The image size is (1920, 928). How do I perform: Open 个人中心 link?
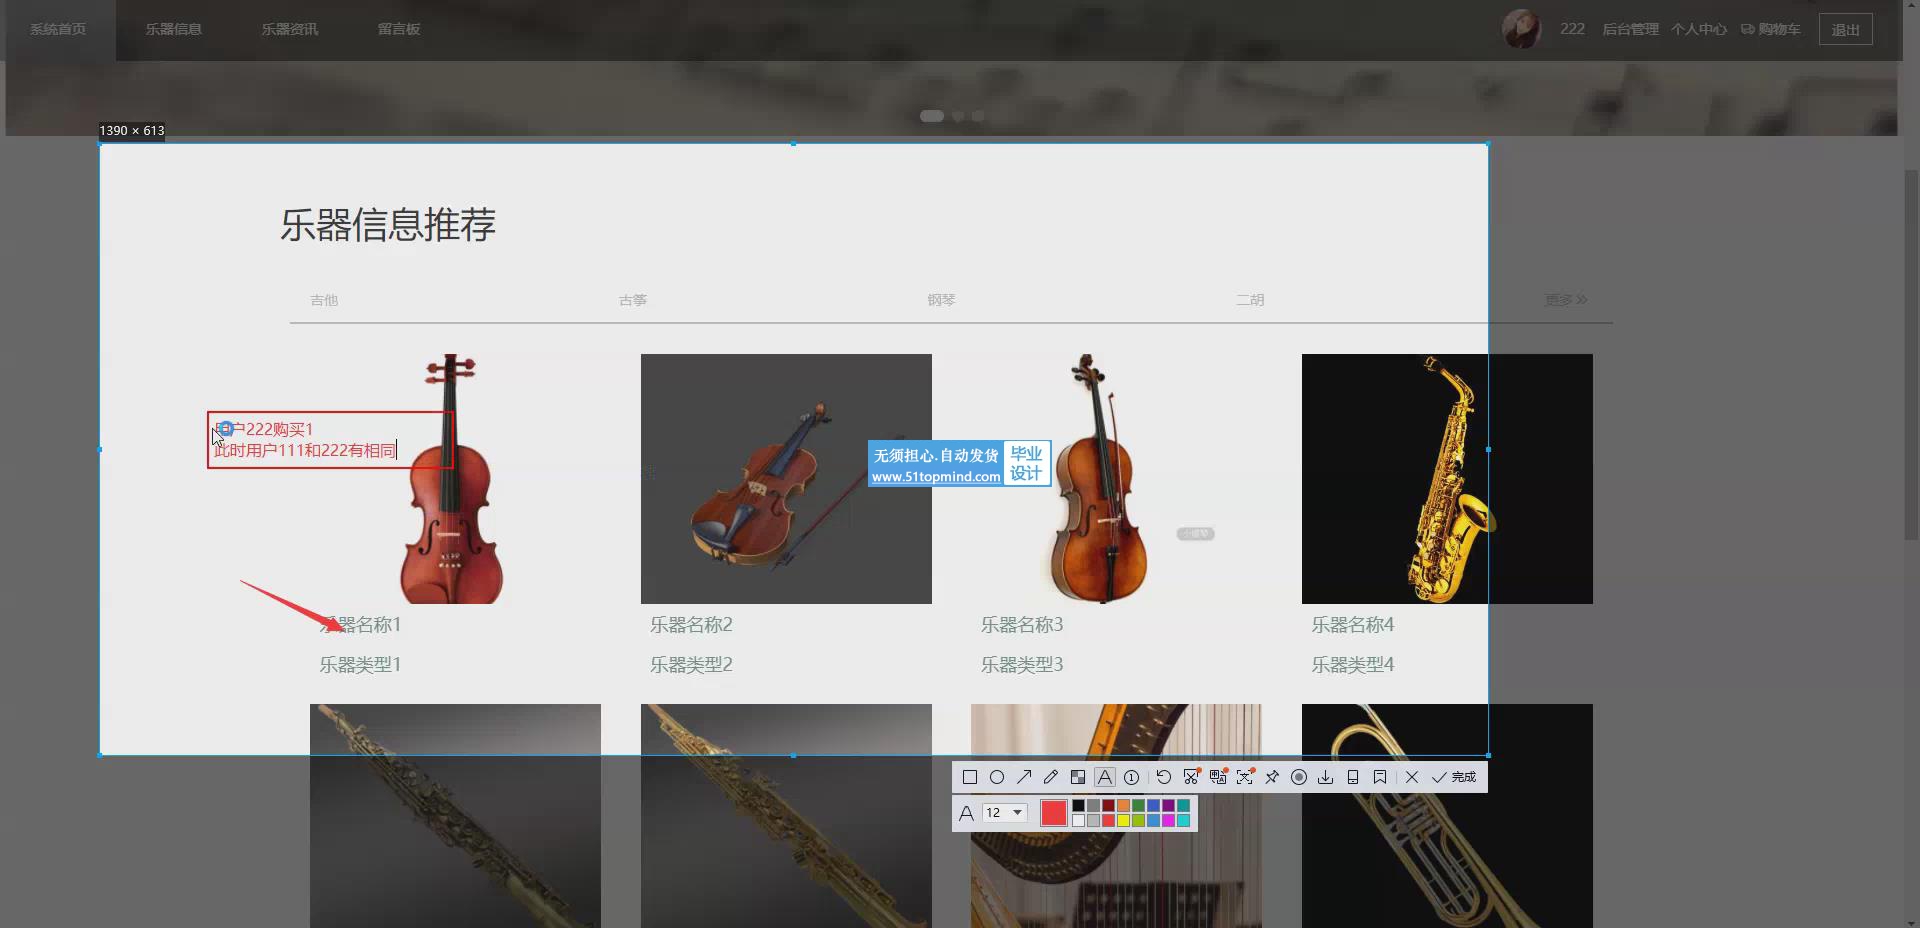click(1698, 29)
